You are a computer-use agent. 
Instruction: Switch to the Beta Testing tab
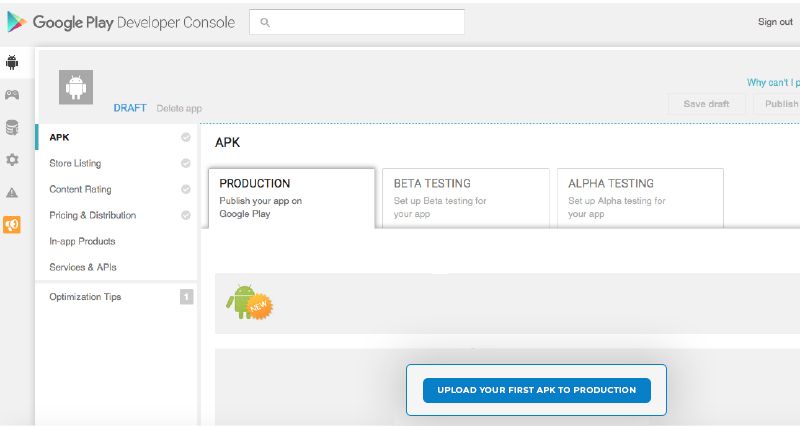pos(466,198)
